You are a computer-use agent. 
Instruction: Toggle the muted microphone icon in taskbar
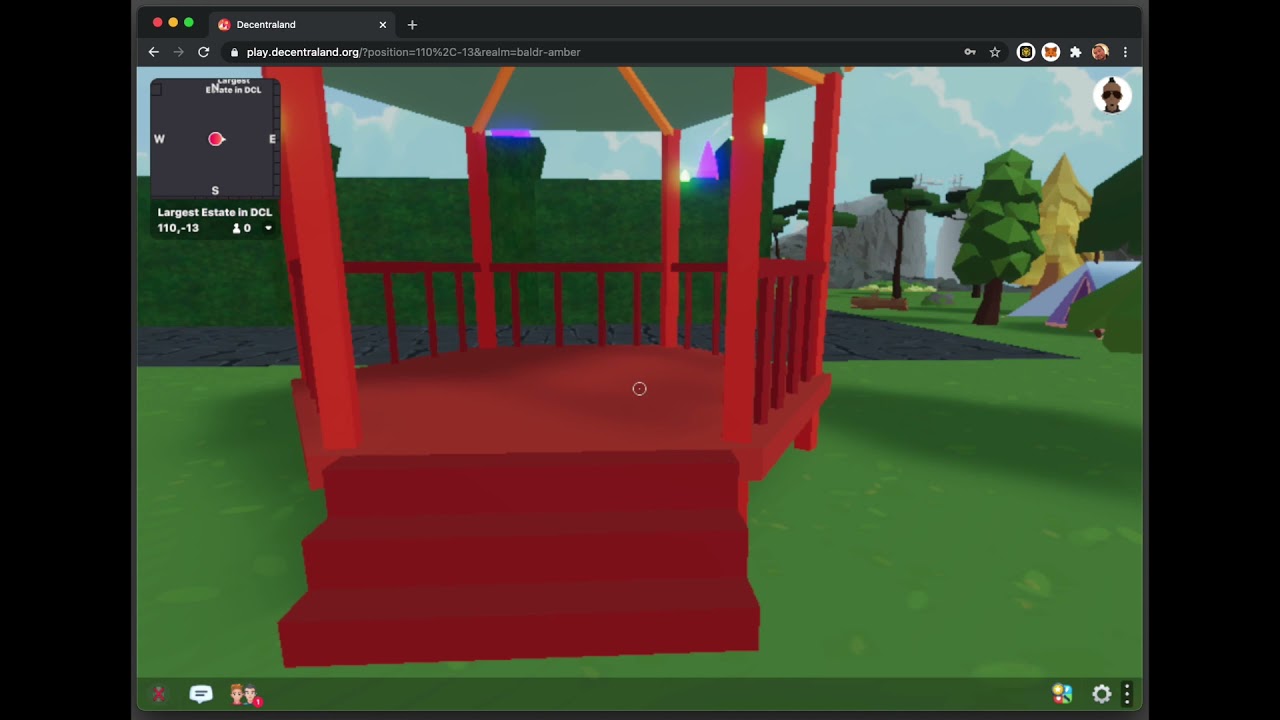pyautogui.click(x=158, y=694)
